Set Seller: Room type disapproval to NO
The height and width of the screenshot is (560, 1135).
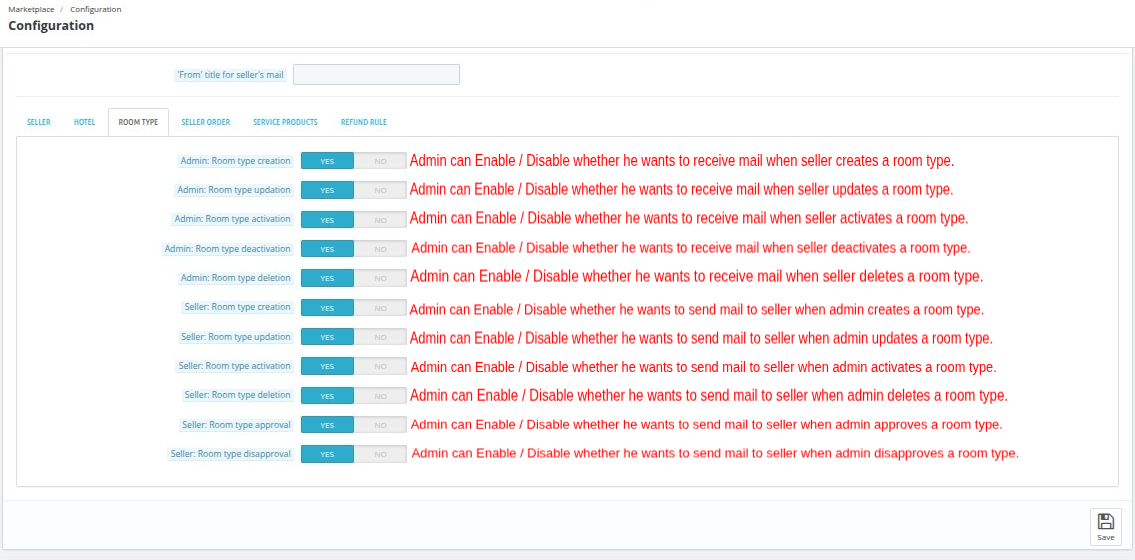tap(380, 454)
